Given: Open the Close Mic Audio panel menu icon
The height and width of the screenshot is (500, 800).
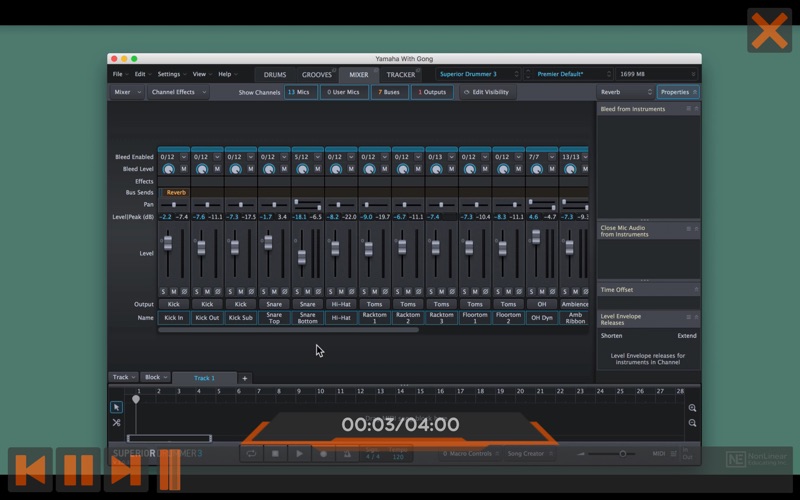Looking at the screenshot, I should [x=688, y=229].
